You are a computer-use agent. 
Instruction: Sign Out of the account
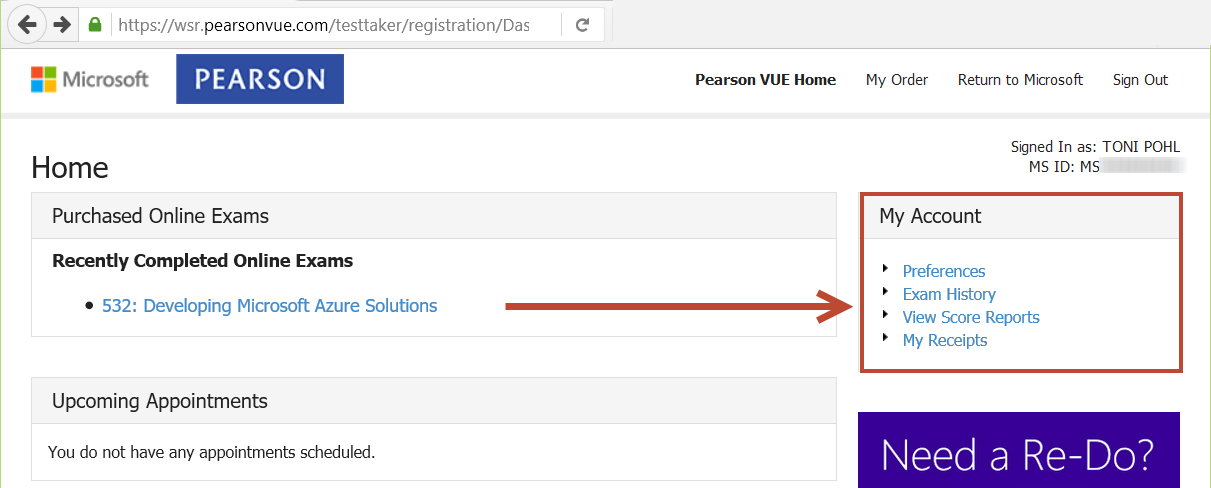coord(1140,80)
